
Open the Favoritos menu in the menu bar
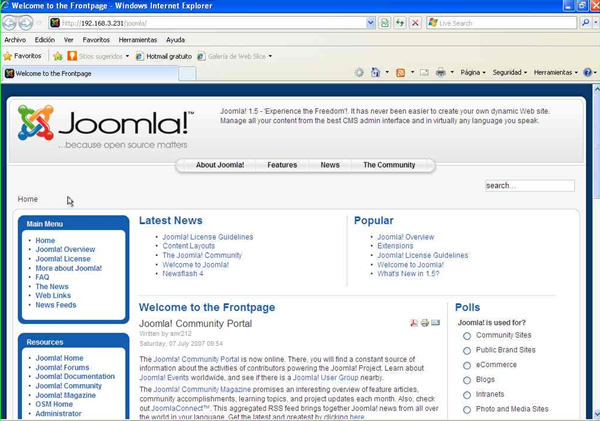pyautogui.click(x=96, y=40)
